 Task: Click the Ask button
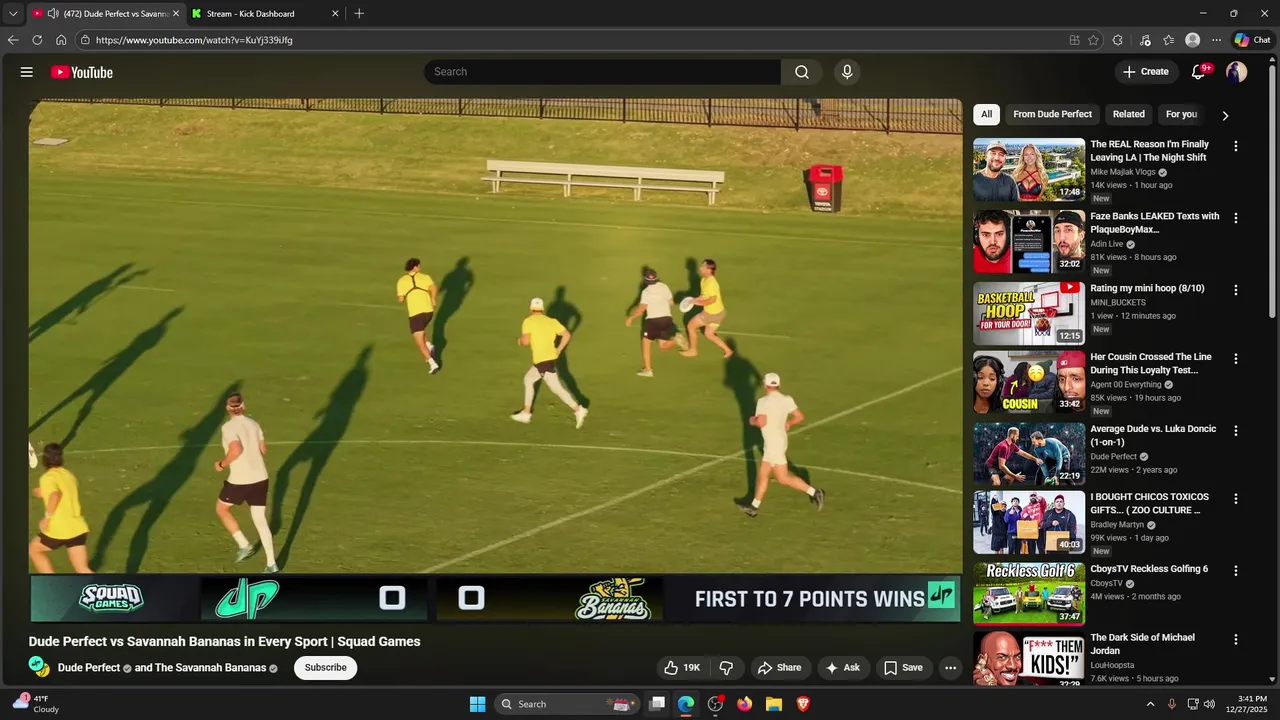(842, 668)
